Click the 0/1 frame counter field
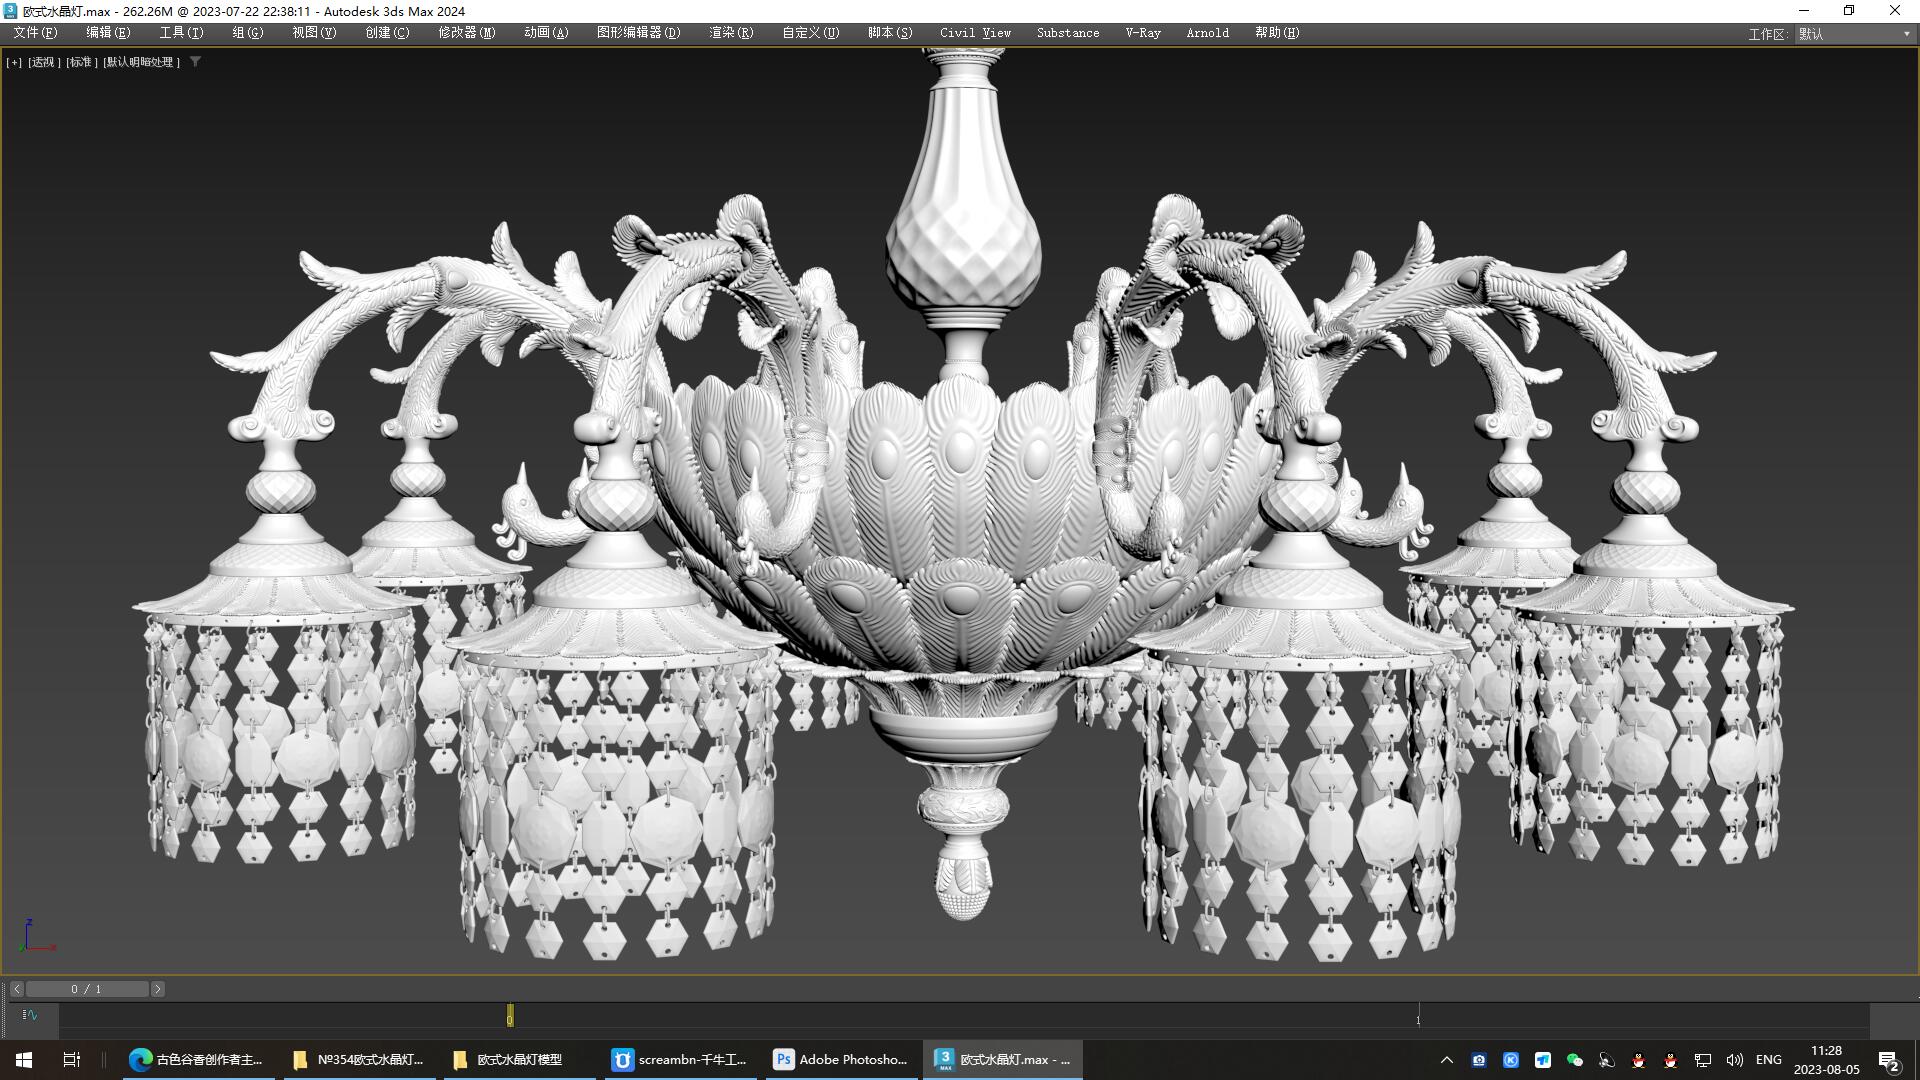Image resolution: width=1920 pixels, height=1080 pixels. tap(88, 989)
